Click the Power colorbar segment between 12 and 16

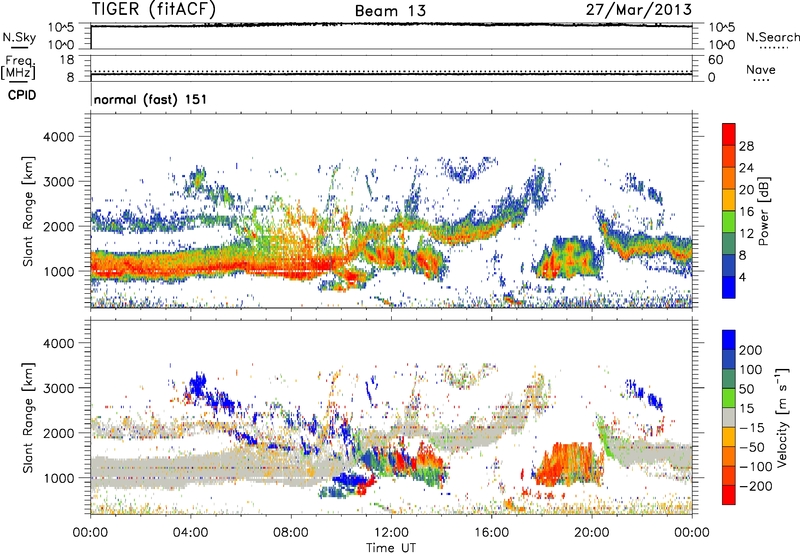[x=729, y=222]
